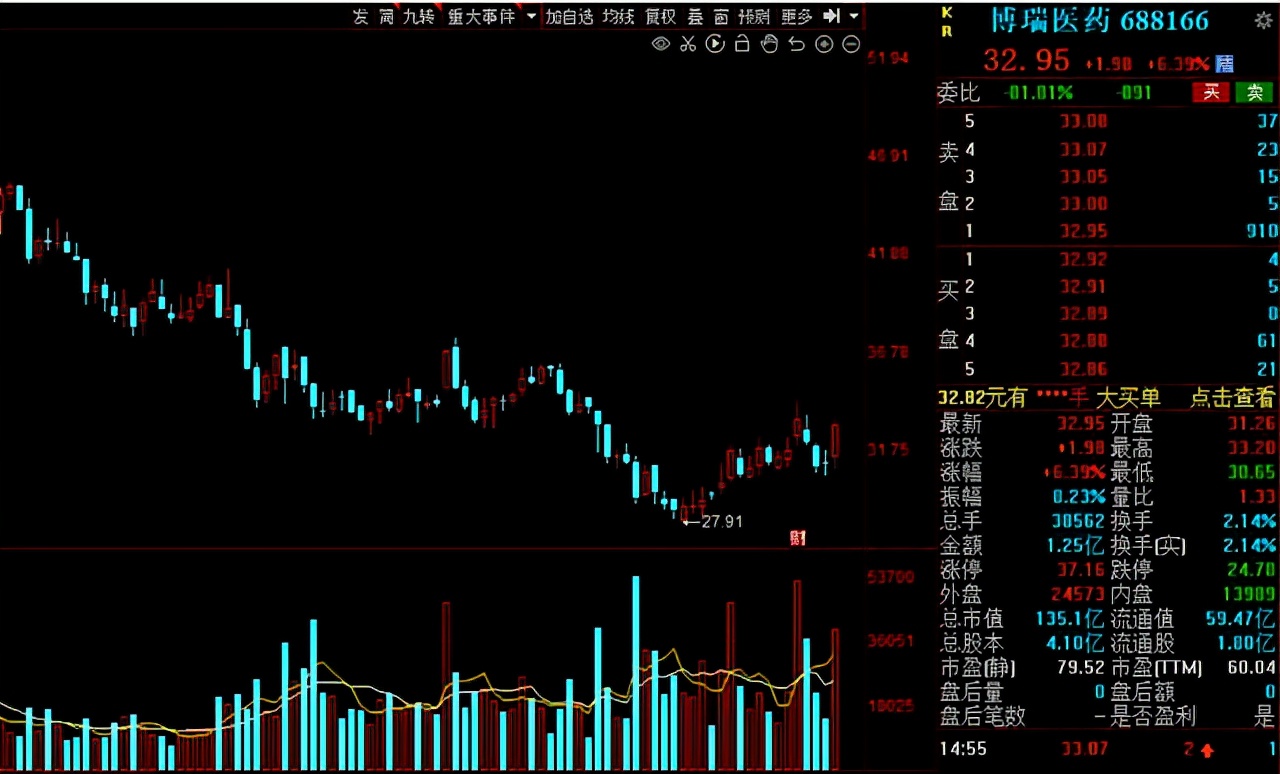
Task: Select the scissors tool icon
Action: (x=687, y=44)
